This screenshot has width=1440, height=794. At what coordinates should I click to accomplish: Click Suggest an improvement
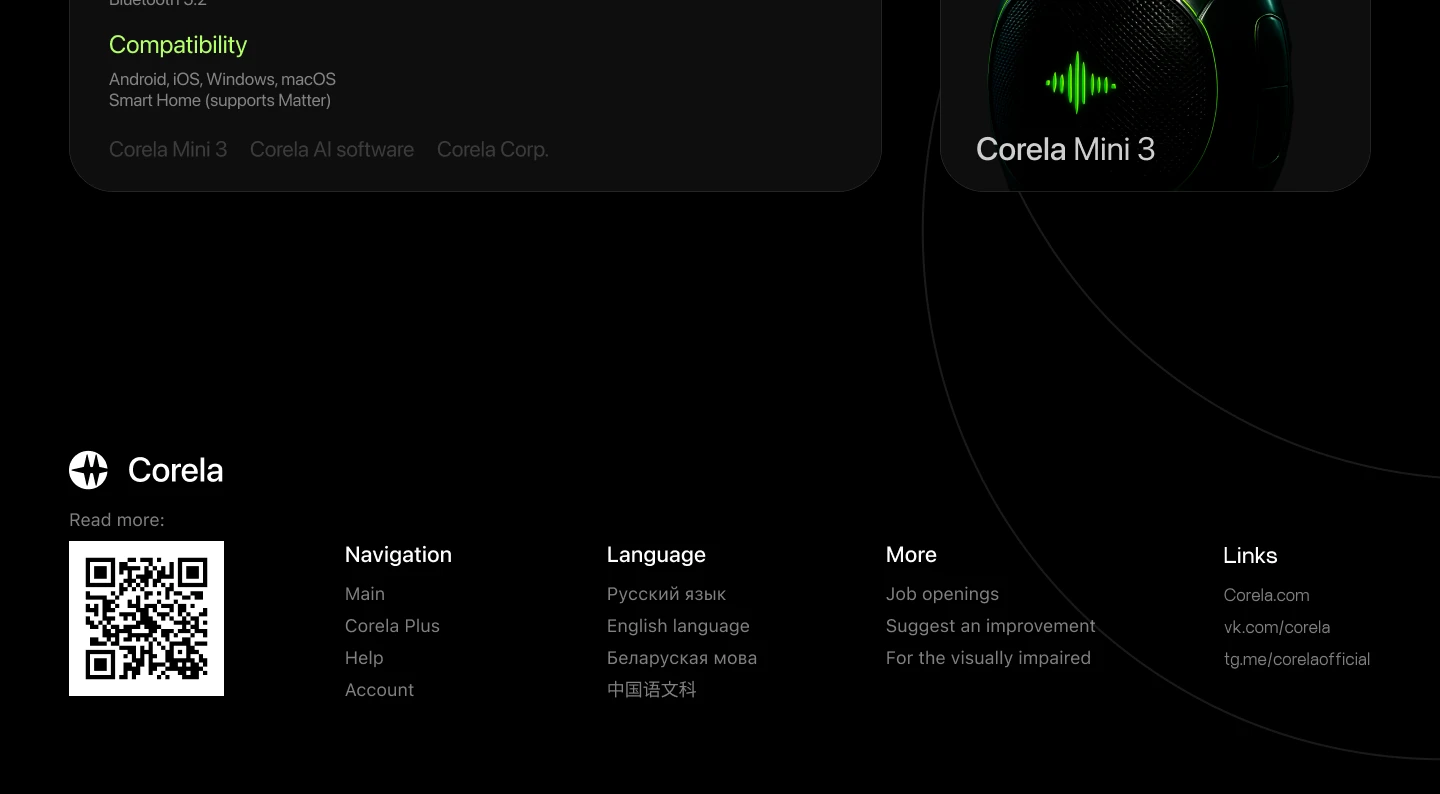click(x=990, y=626)
